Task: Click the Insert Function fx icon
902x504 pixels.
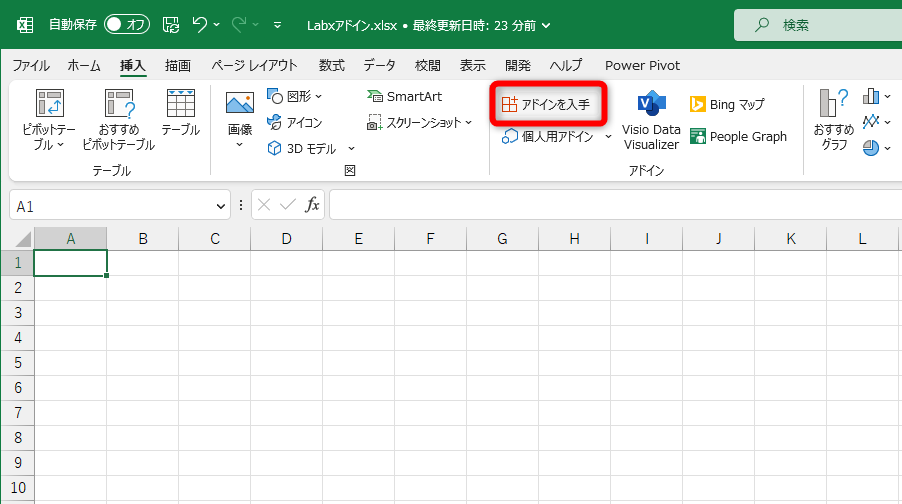Action: pos(312,205)
